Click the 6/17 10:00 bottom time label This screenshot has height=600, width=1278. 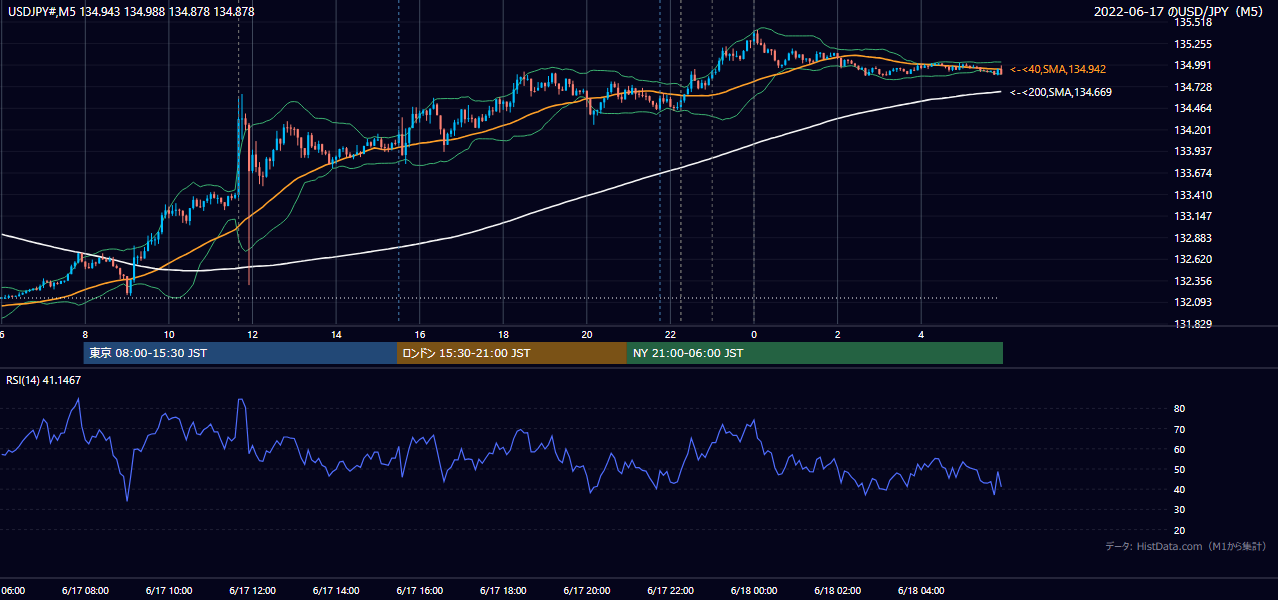point(169,590)
